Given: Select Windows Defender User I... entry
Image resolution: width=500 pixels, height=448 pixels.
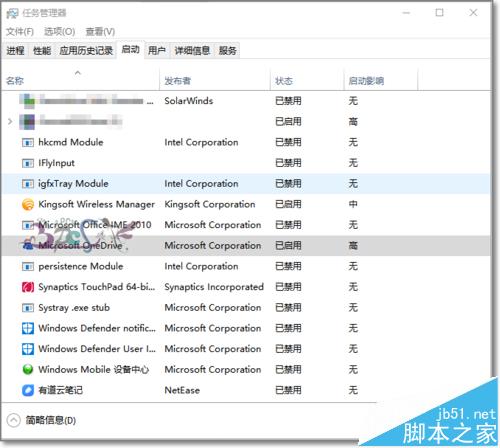Looking at the screenshot, I should pyautogui.click(x=97, y=349).
